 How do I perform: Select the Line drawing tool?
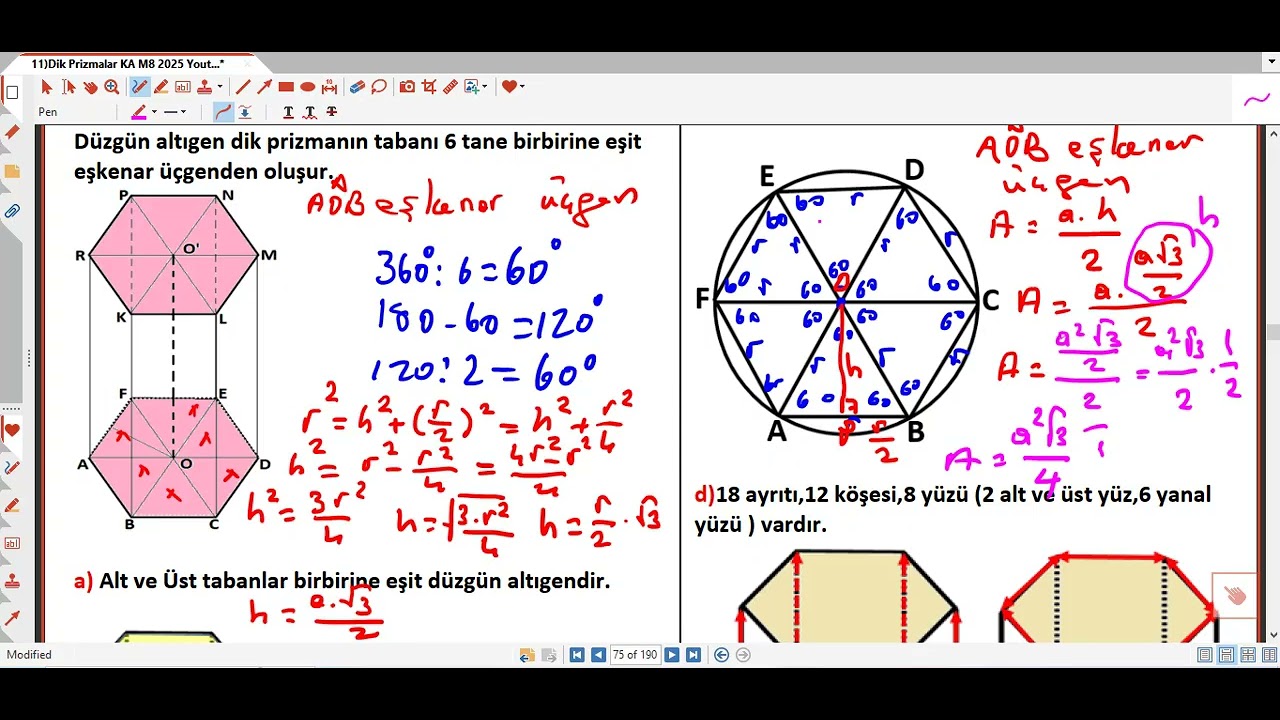242,87
